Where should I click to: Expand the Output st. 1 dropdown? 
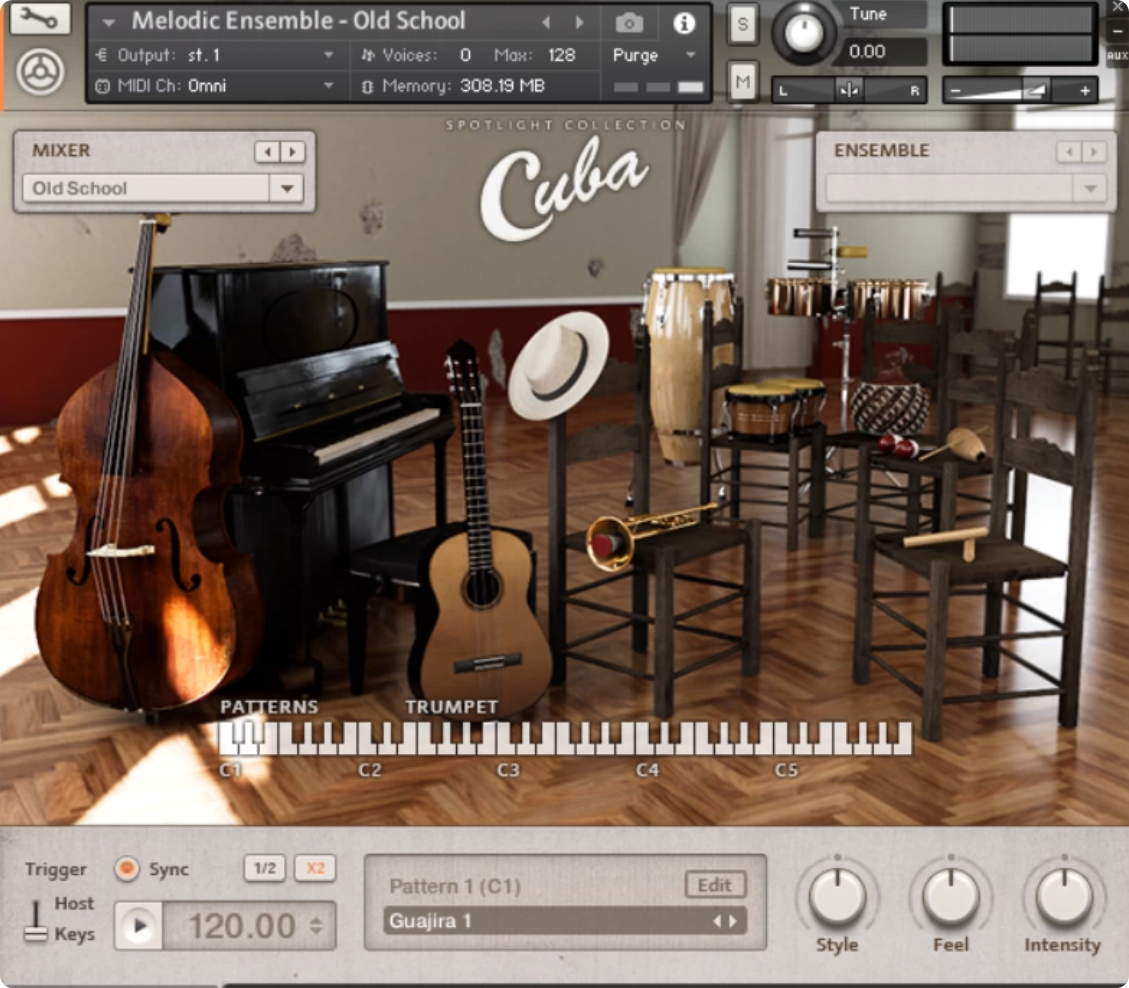pyautogui.click(x=328, y=55)
